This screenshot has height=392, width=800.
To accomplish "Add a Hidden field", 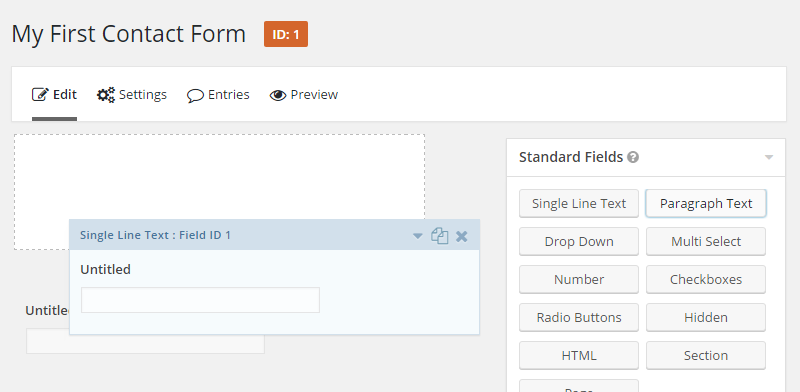I will (x=706, y=317).
